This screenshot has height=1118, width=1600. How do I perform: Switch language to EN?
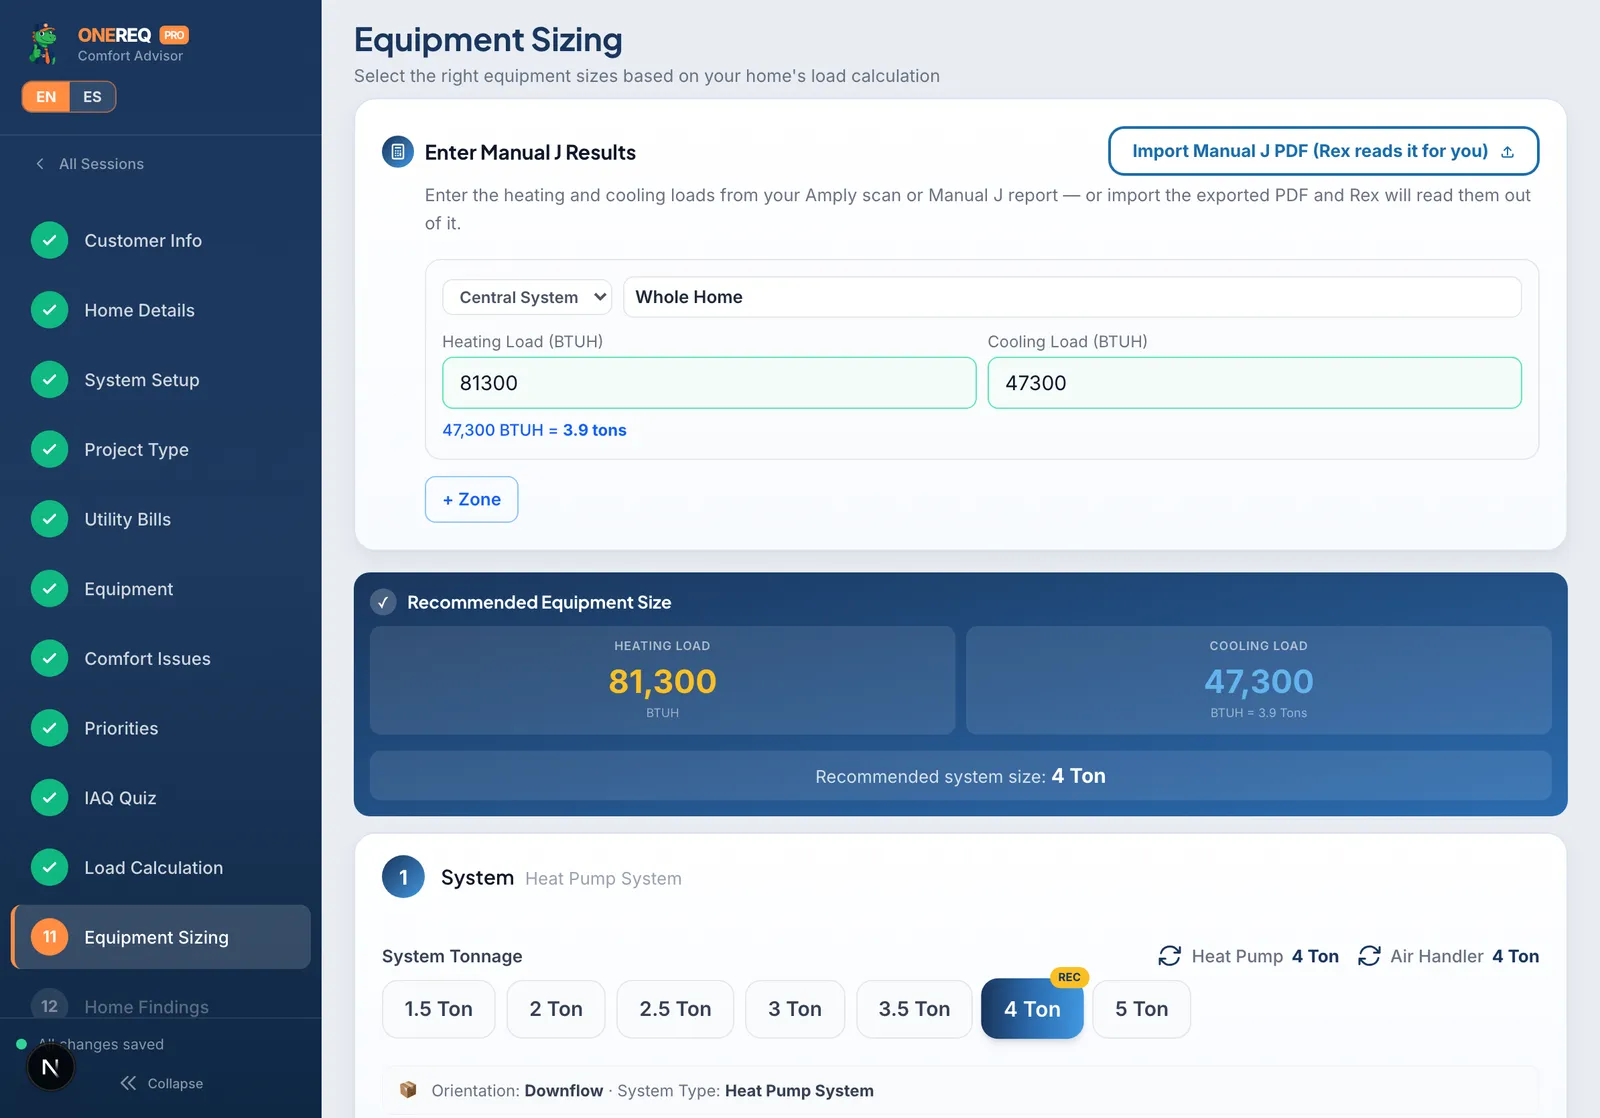tap(46, 97)
